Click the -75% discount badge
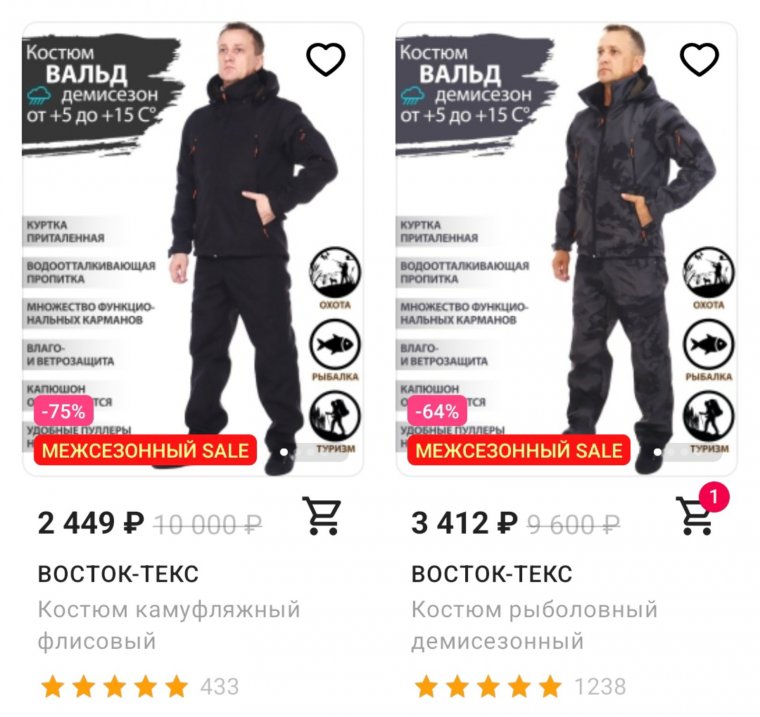The height and width of the screenshot is (717, 760). pyautogui.click(x=63, y=411)
